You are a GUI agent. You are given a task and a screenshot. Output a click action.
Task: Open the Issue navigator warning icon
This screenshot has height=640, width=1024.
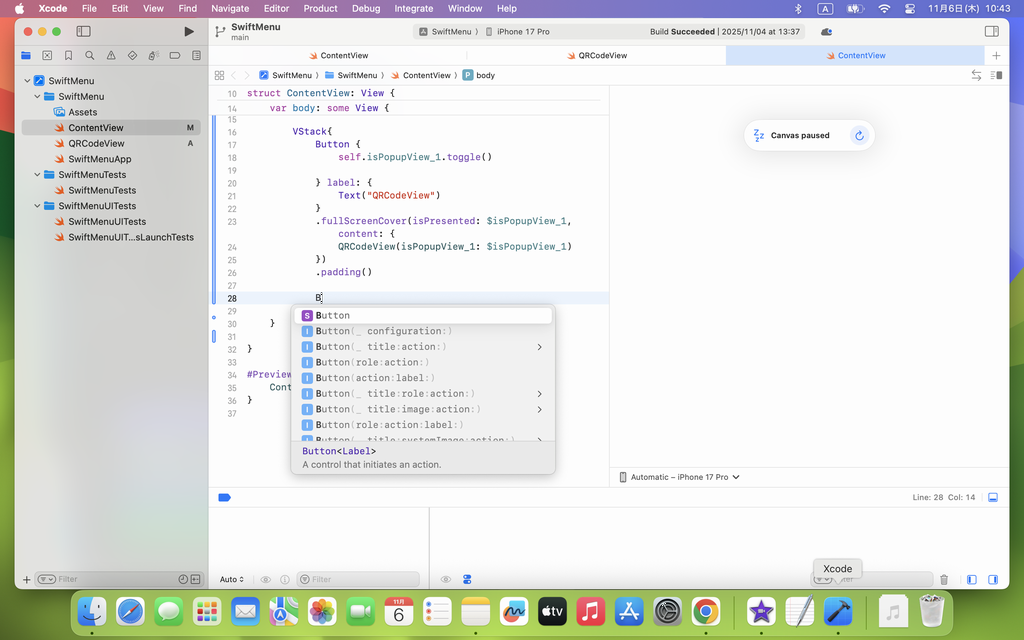pyautogui.click(x=111, y=56)
